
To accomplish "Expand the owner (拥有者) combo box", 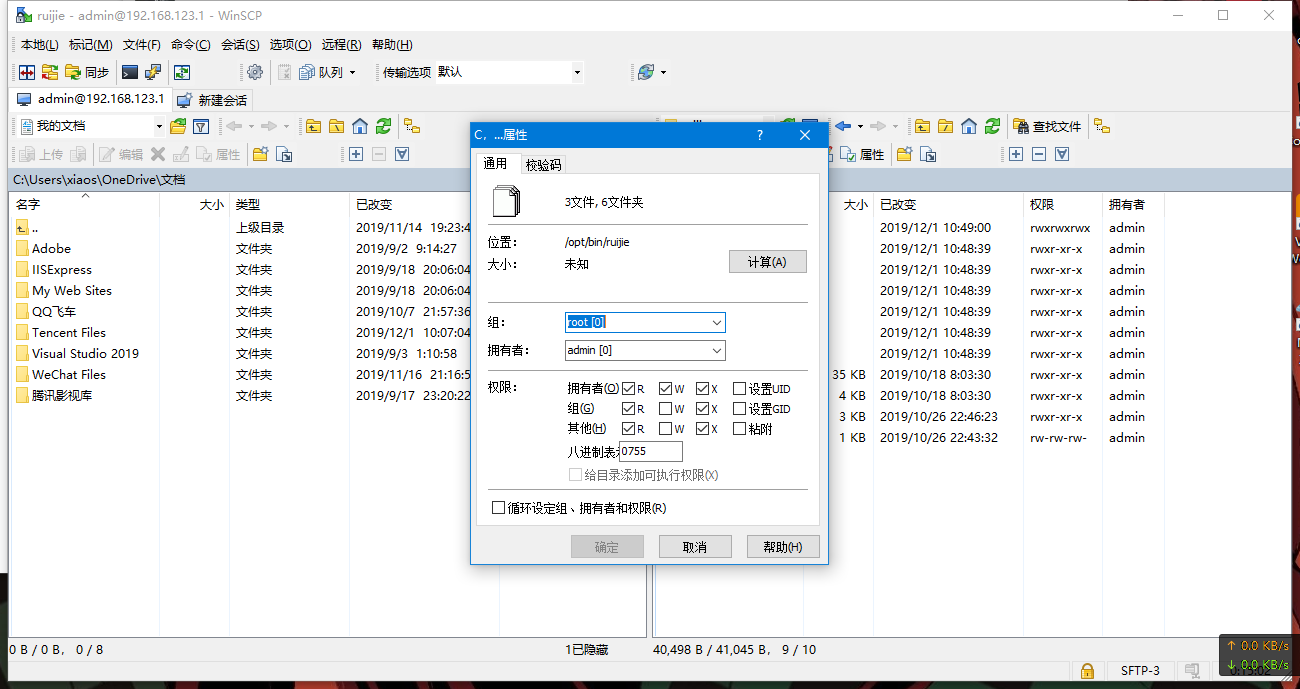I will tap(716, 351).
